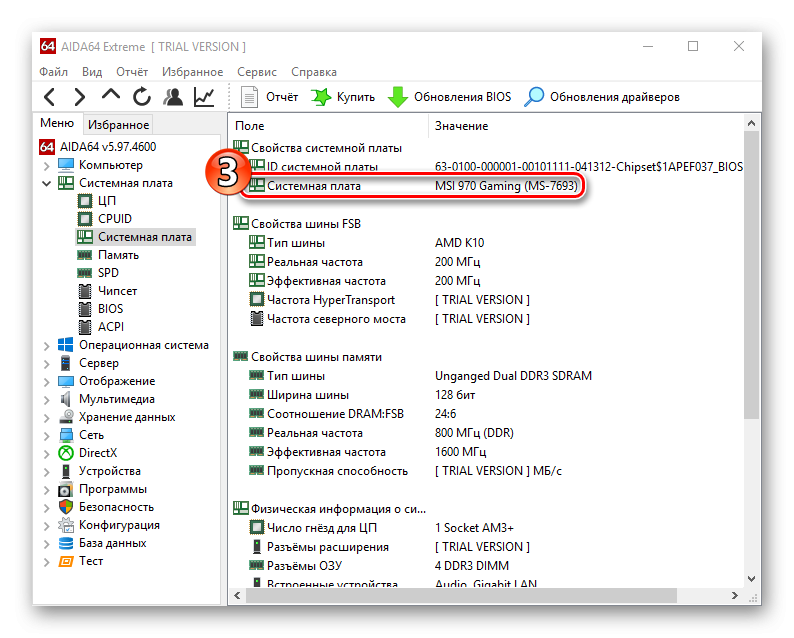The width and height of the screenshot is (794, 638).
Task: Open the Отчёт menu in the menu bar
Action: (x=132, y=72)
